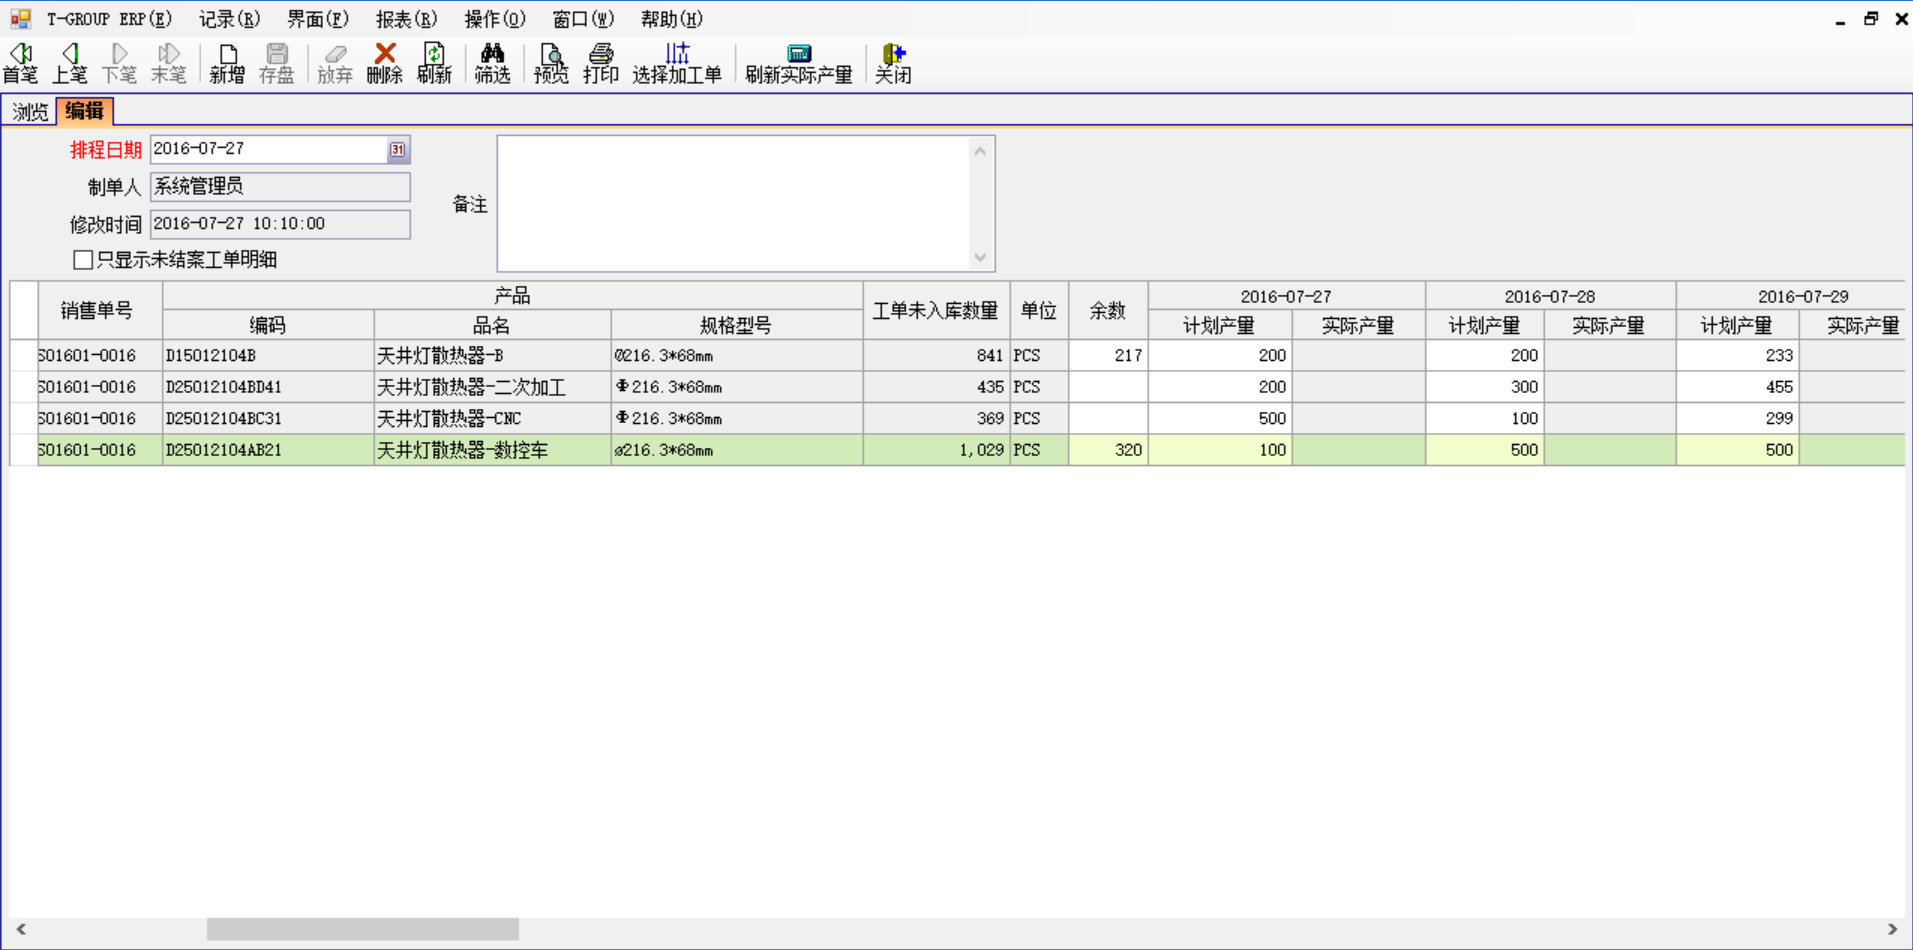Click horizontal scrollbar right arrow
Screen dimensions: 1913x950
1892,929
